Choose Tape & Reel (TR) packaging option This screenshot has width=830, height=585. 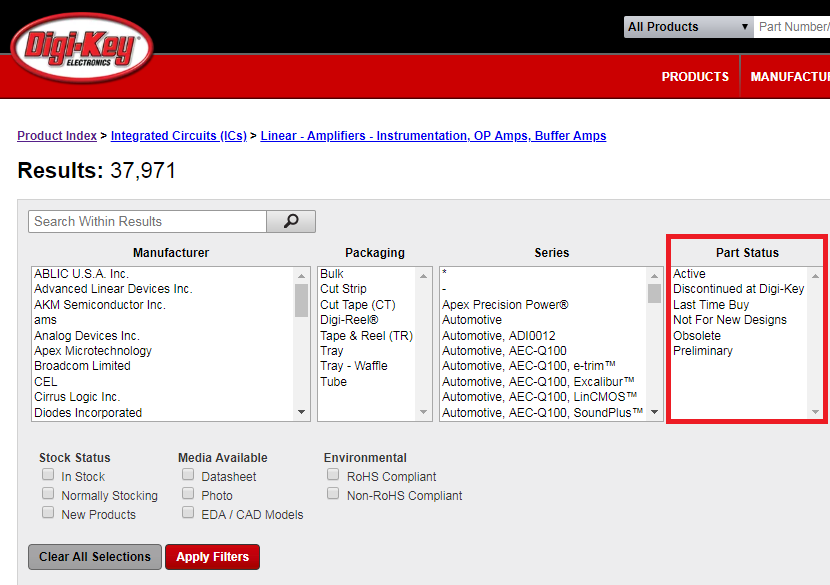[x=366, y=336]
